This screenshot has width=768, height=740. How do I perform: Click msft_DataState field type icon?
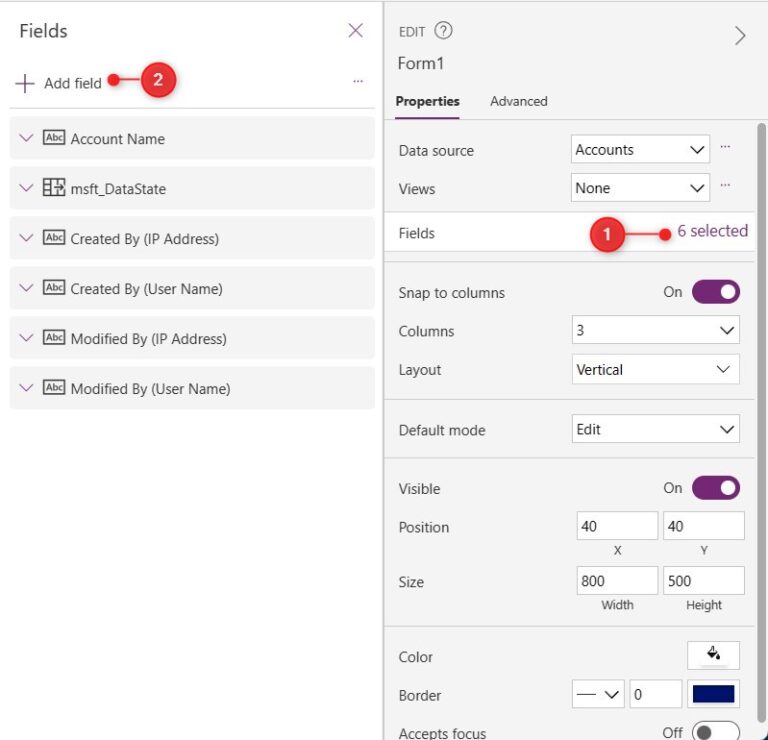[54, 188]
